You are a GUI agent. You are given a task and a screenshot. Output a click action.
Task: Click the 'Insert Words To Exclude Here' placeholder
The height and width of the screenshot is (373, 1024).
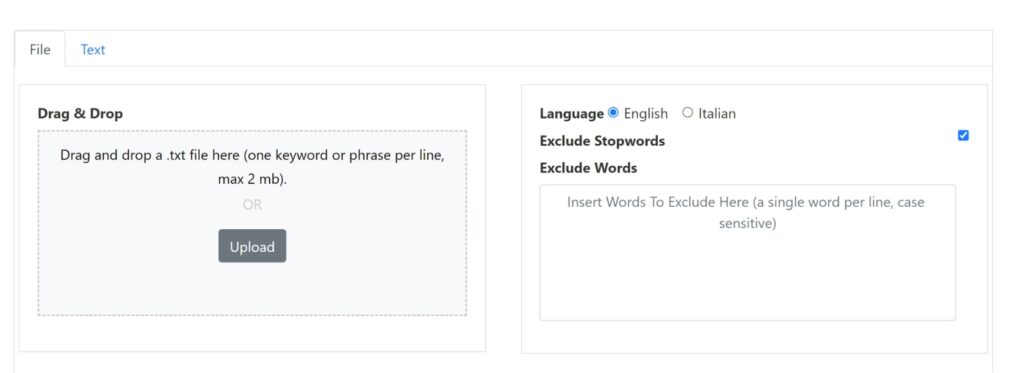click(746, 213)
